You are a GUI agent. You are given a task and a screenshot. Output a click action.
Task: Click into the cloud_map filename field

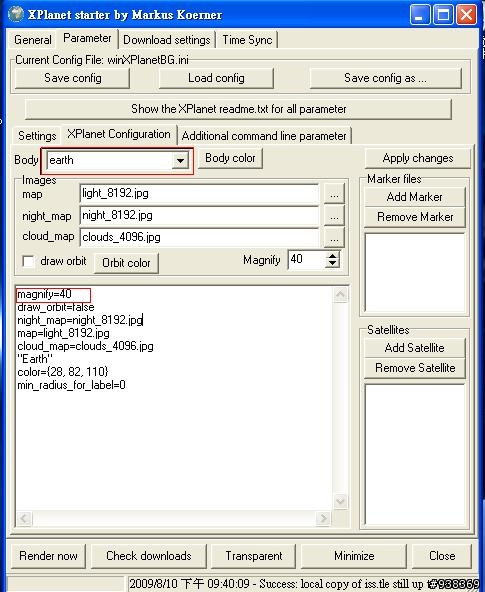click(x=199, y=237)
